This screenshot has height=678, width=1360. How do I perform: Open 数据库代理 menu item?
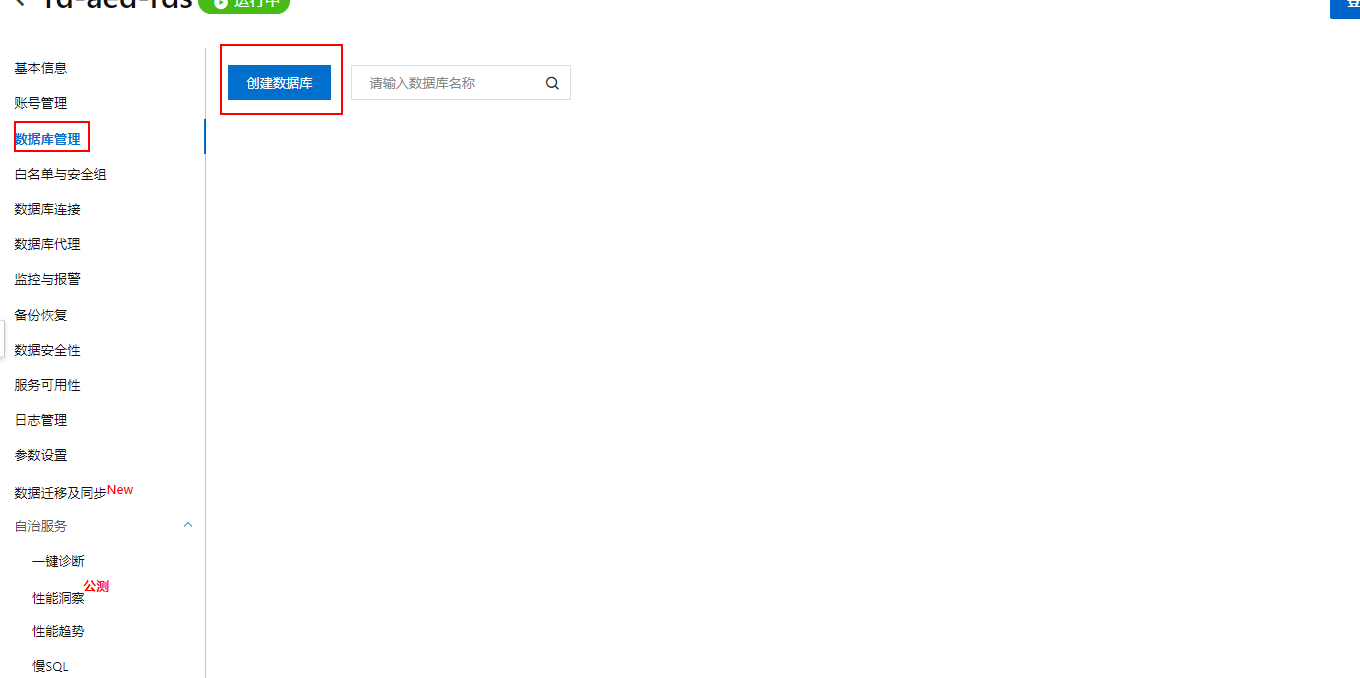48,244
